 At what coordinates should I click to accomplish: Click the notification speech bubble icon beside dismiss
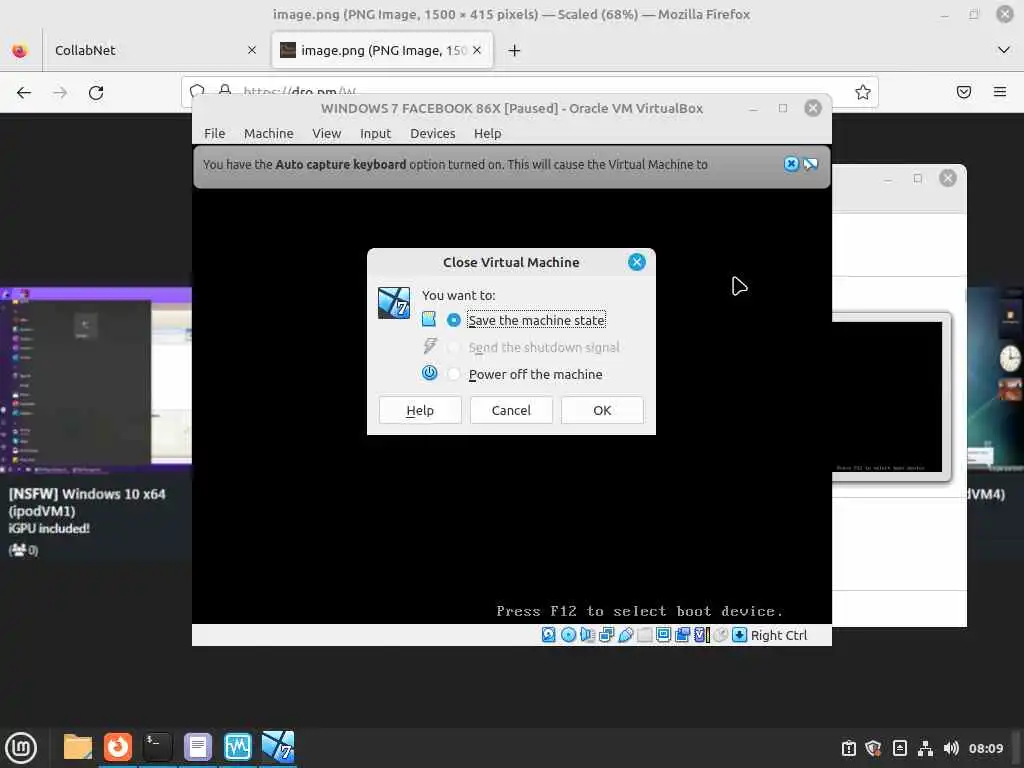click(810, 164)
